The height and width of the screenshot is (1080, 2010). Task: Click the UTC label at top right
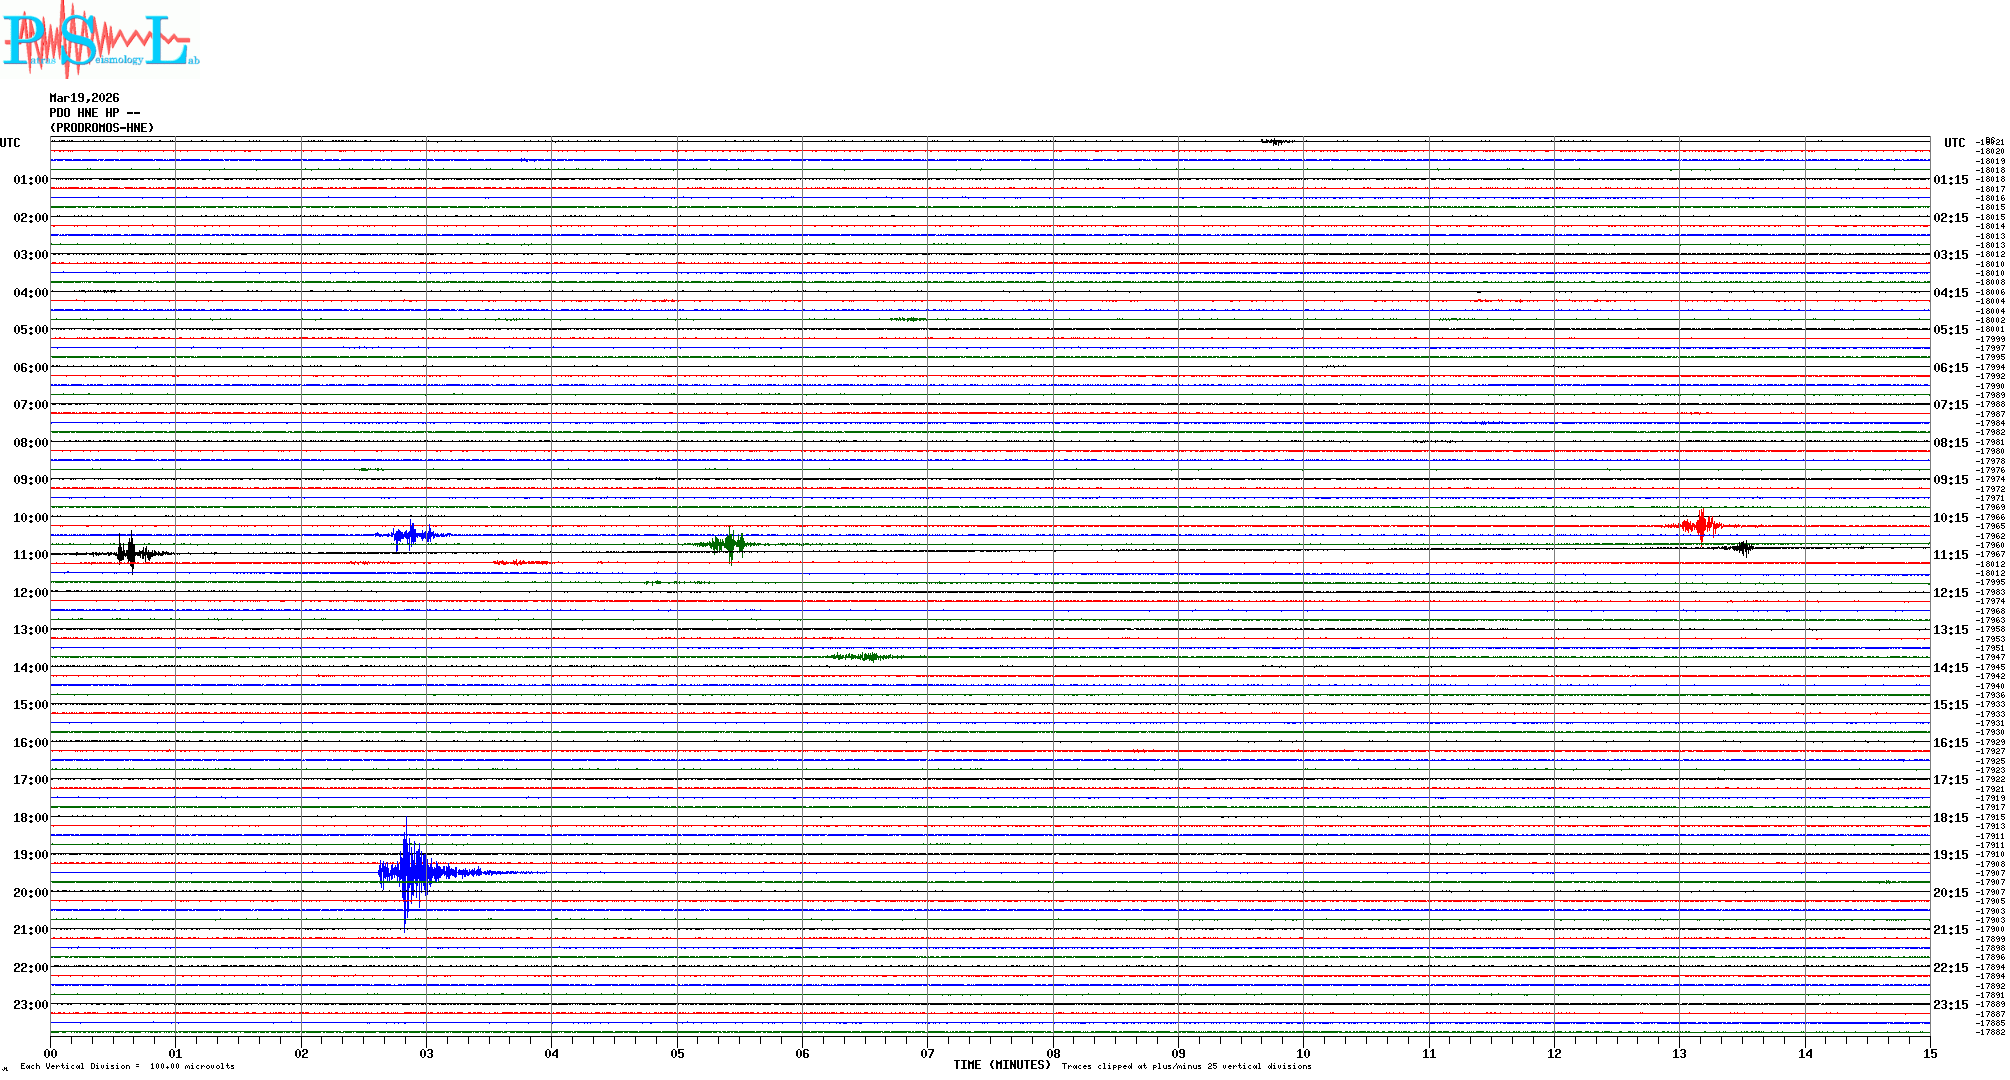coord(1954,143)
